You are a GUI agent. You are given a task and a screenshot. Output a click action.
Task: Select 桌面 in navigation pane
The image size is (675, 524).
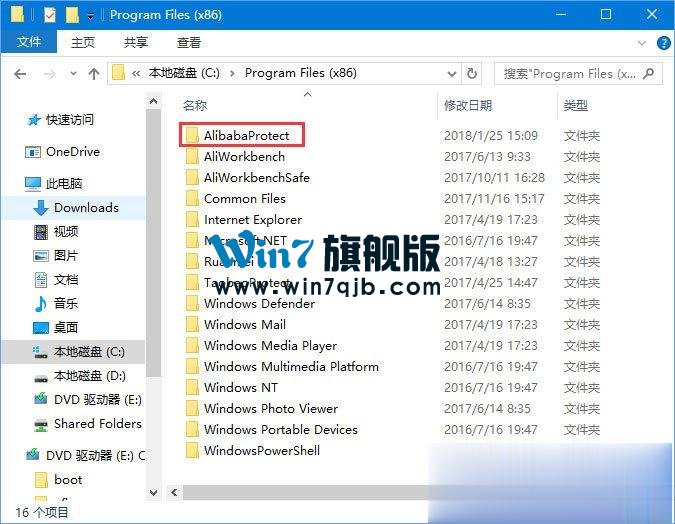coord(65,328)
